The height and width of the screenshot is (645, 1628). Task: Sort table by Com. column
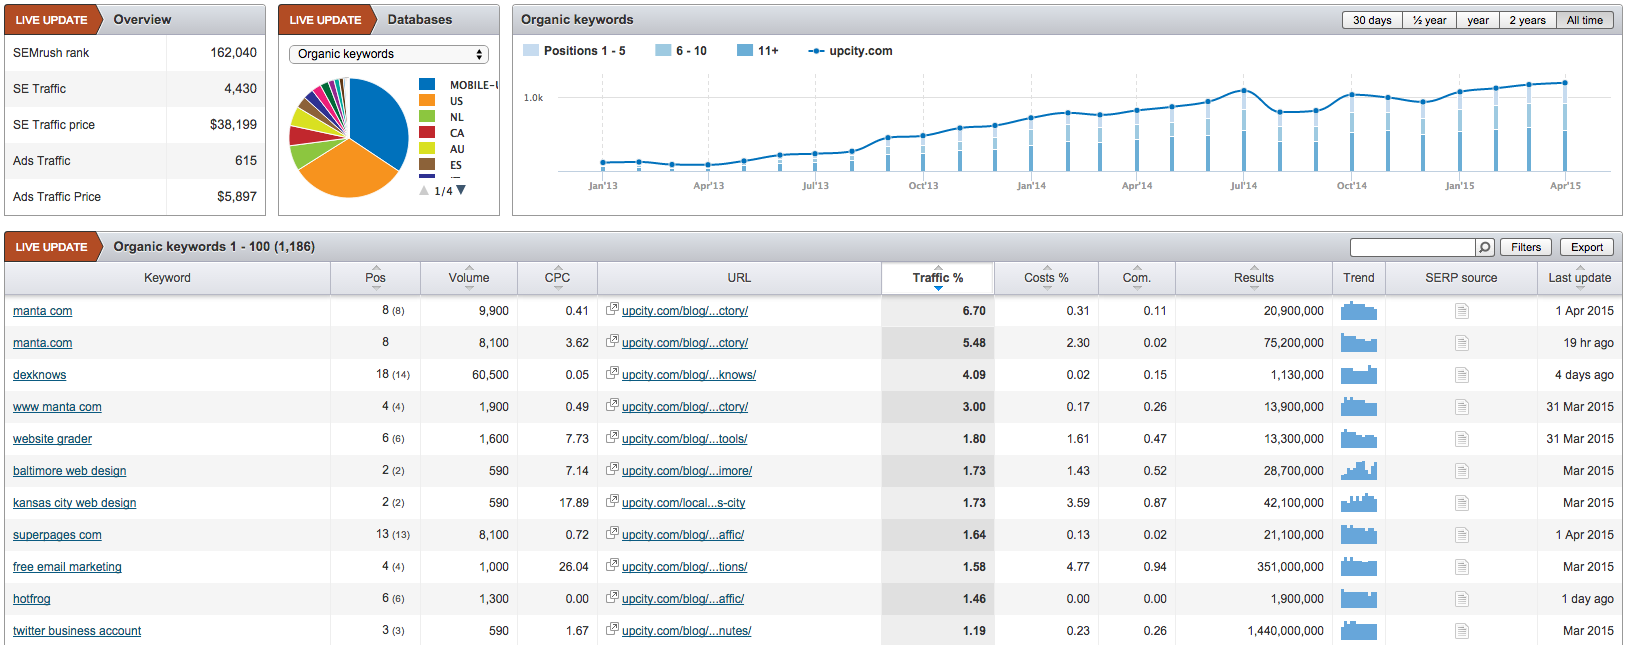click(1137, 278)
